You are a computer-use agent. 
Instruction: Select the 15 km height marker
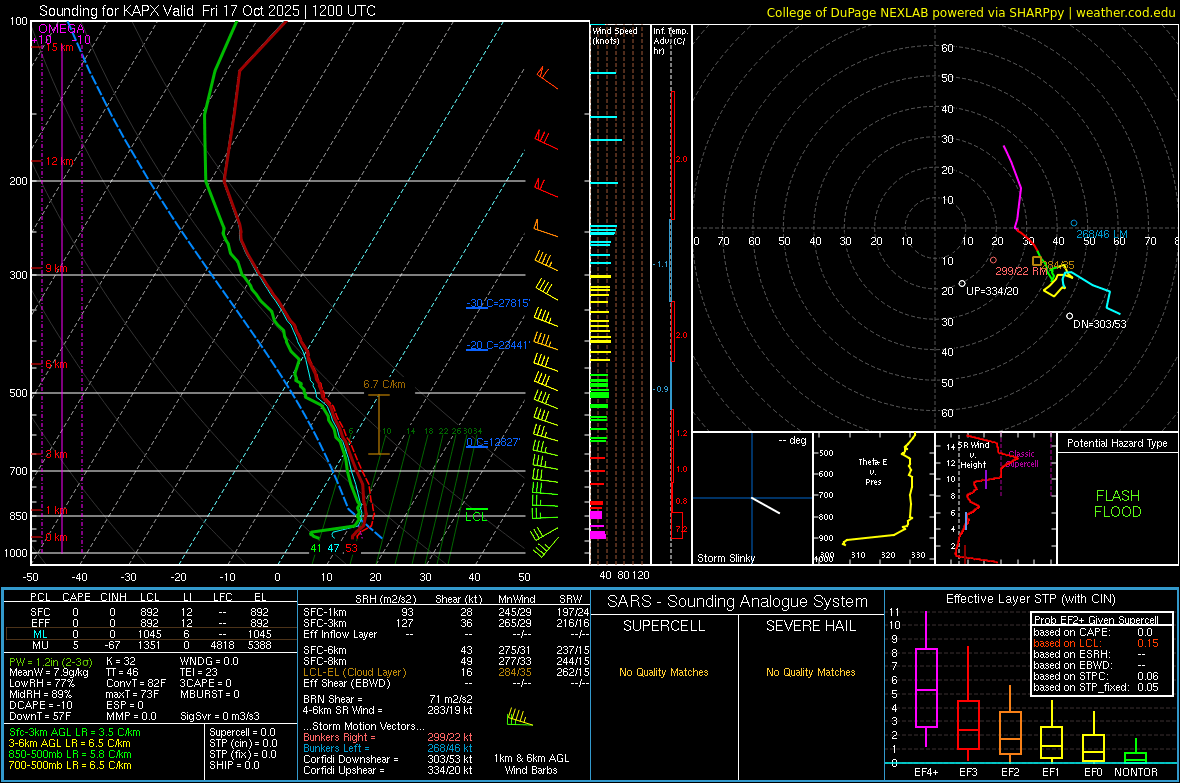click(x=59, y=47)
